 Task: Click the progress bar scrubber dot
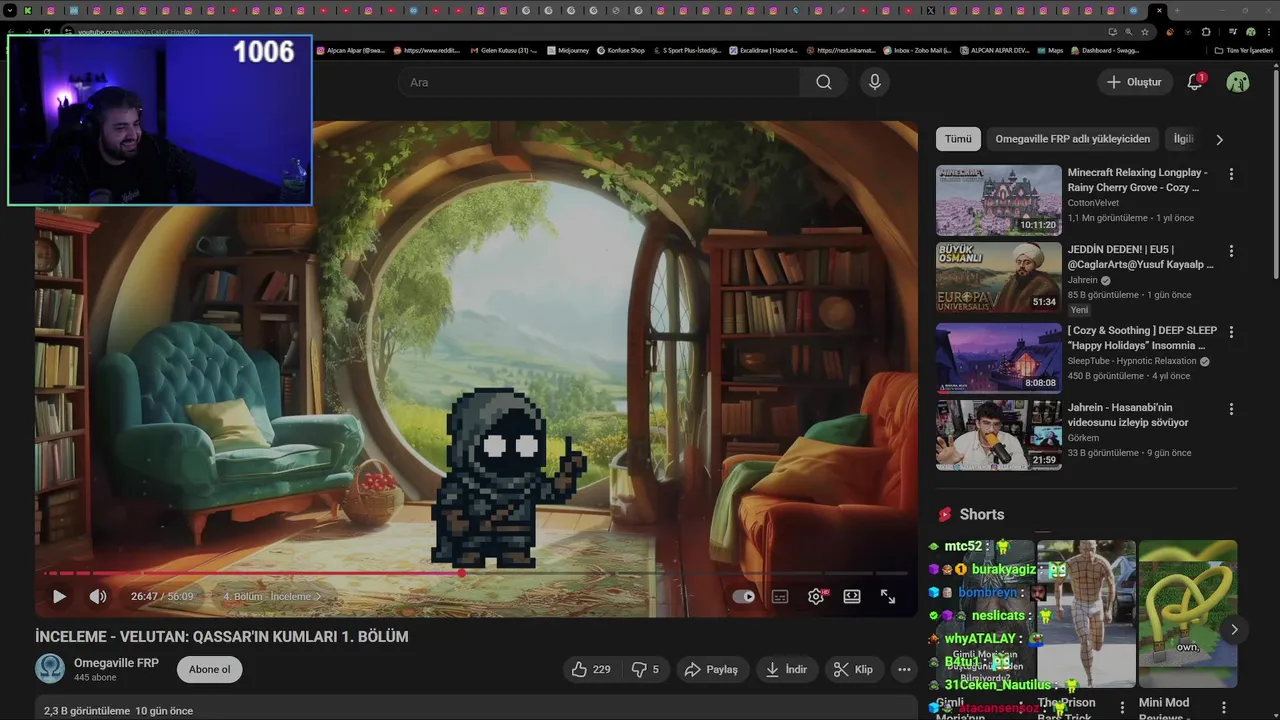point(462,573)
